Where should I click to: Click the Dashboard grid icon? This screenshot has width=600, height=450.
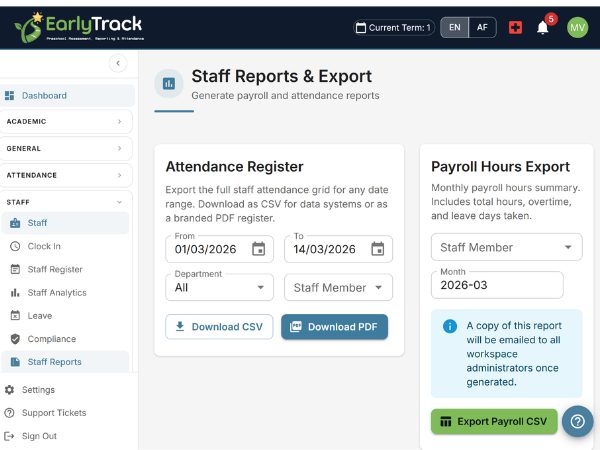[9, 96]
